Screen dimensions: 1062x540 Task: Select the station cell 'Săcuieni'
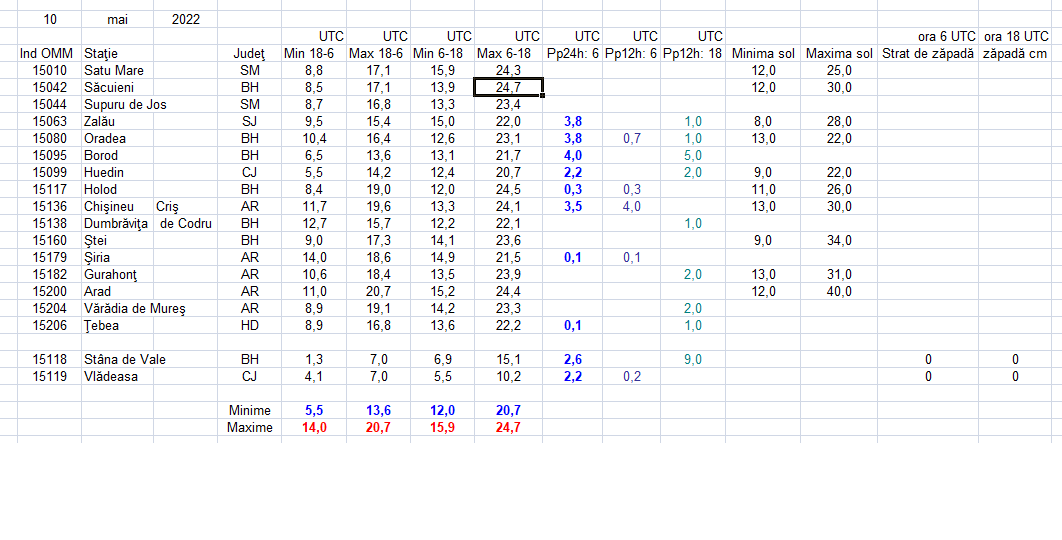pos(117,87)
